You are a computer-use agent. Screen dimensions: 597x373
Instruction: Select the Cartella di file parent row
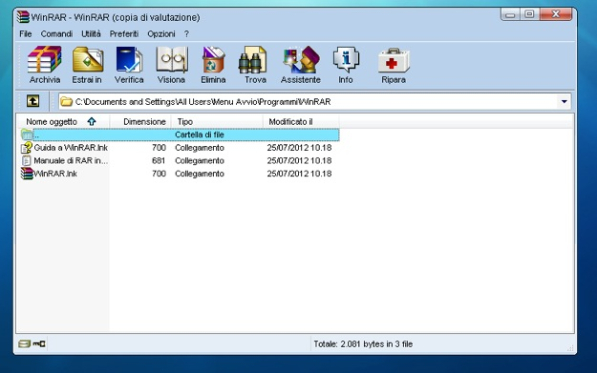[x=179, y=135]
